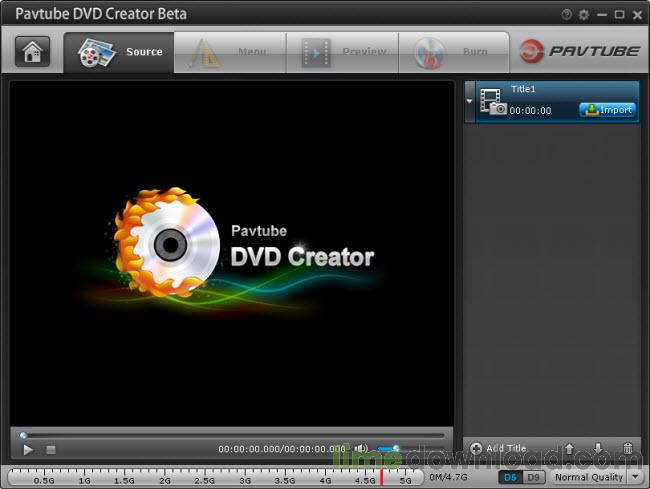Viewport: 650px width, 489px height.
Task: Switch to the D9 disc size option
Action: tap(533, 478)
